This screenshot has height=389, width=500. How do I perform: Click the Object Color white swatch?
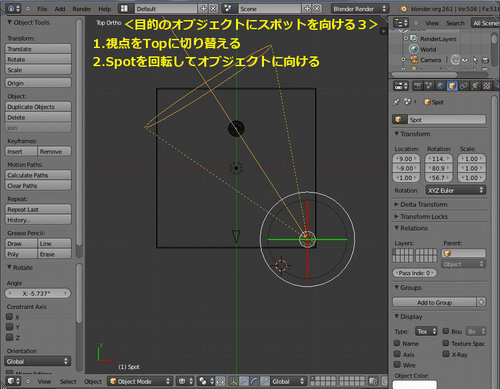point(415,385)
